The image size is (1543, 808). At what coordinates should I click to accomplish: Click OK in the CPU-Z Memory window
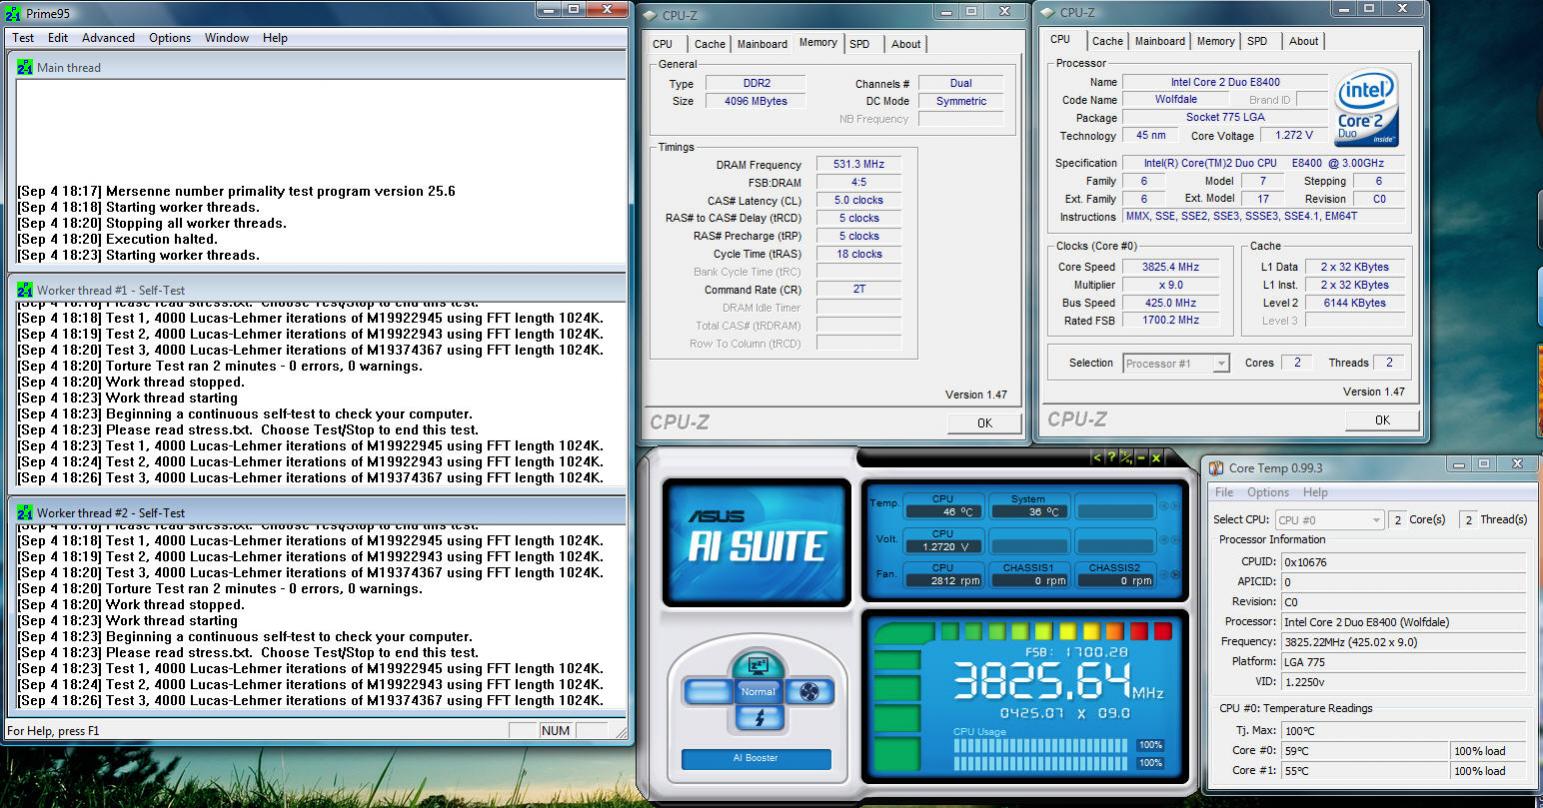[984, 423]
